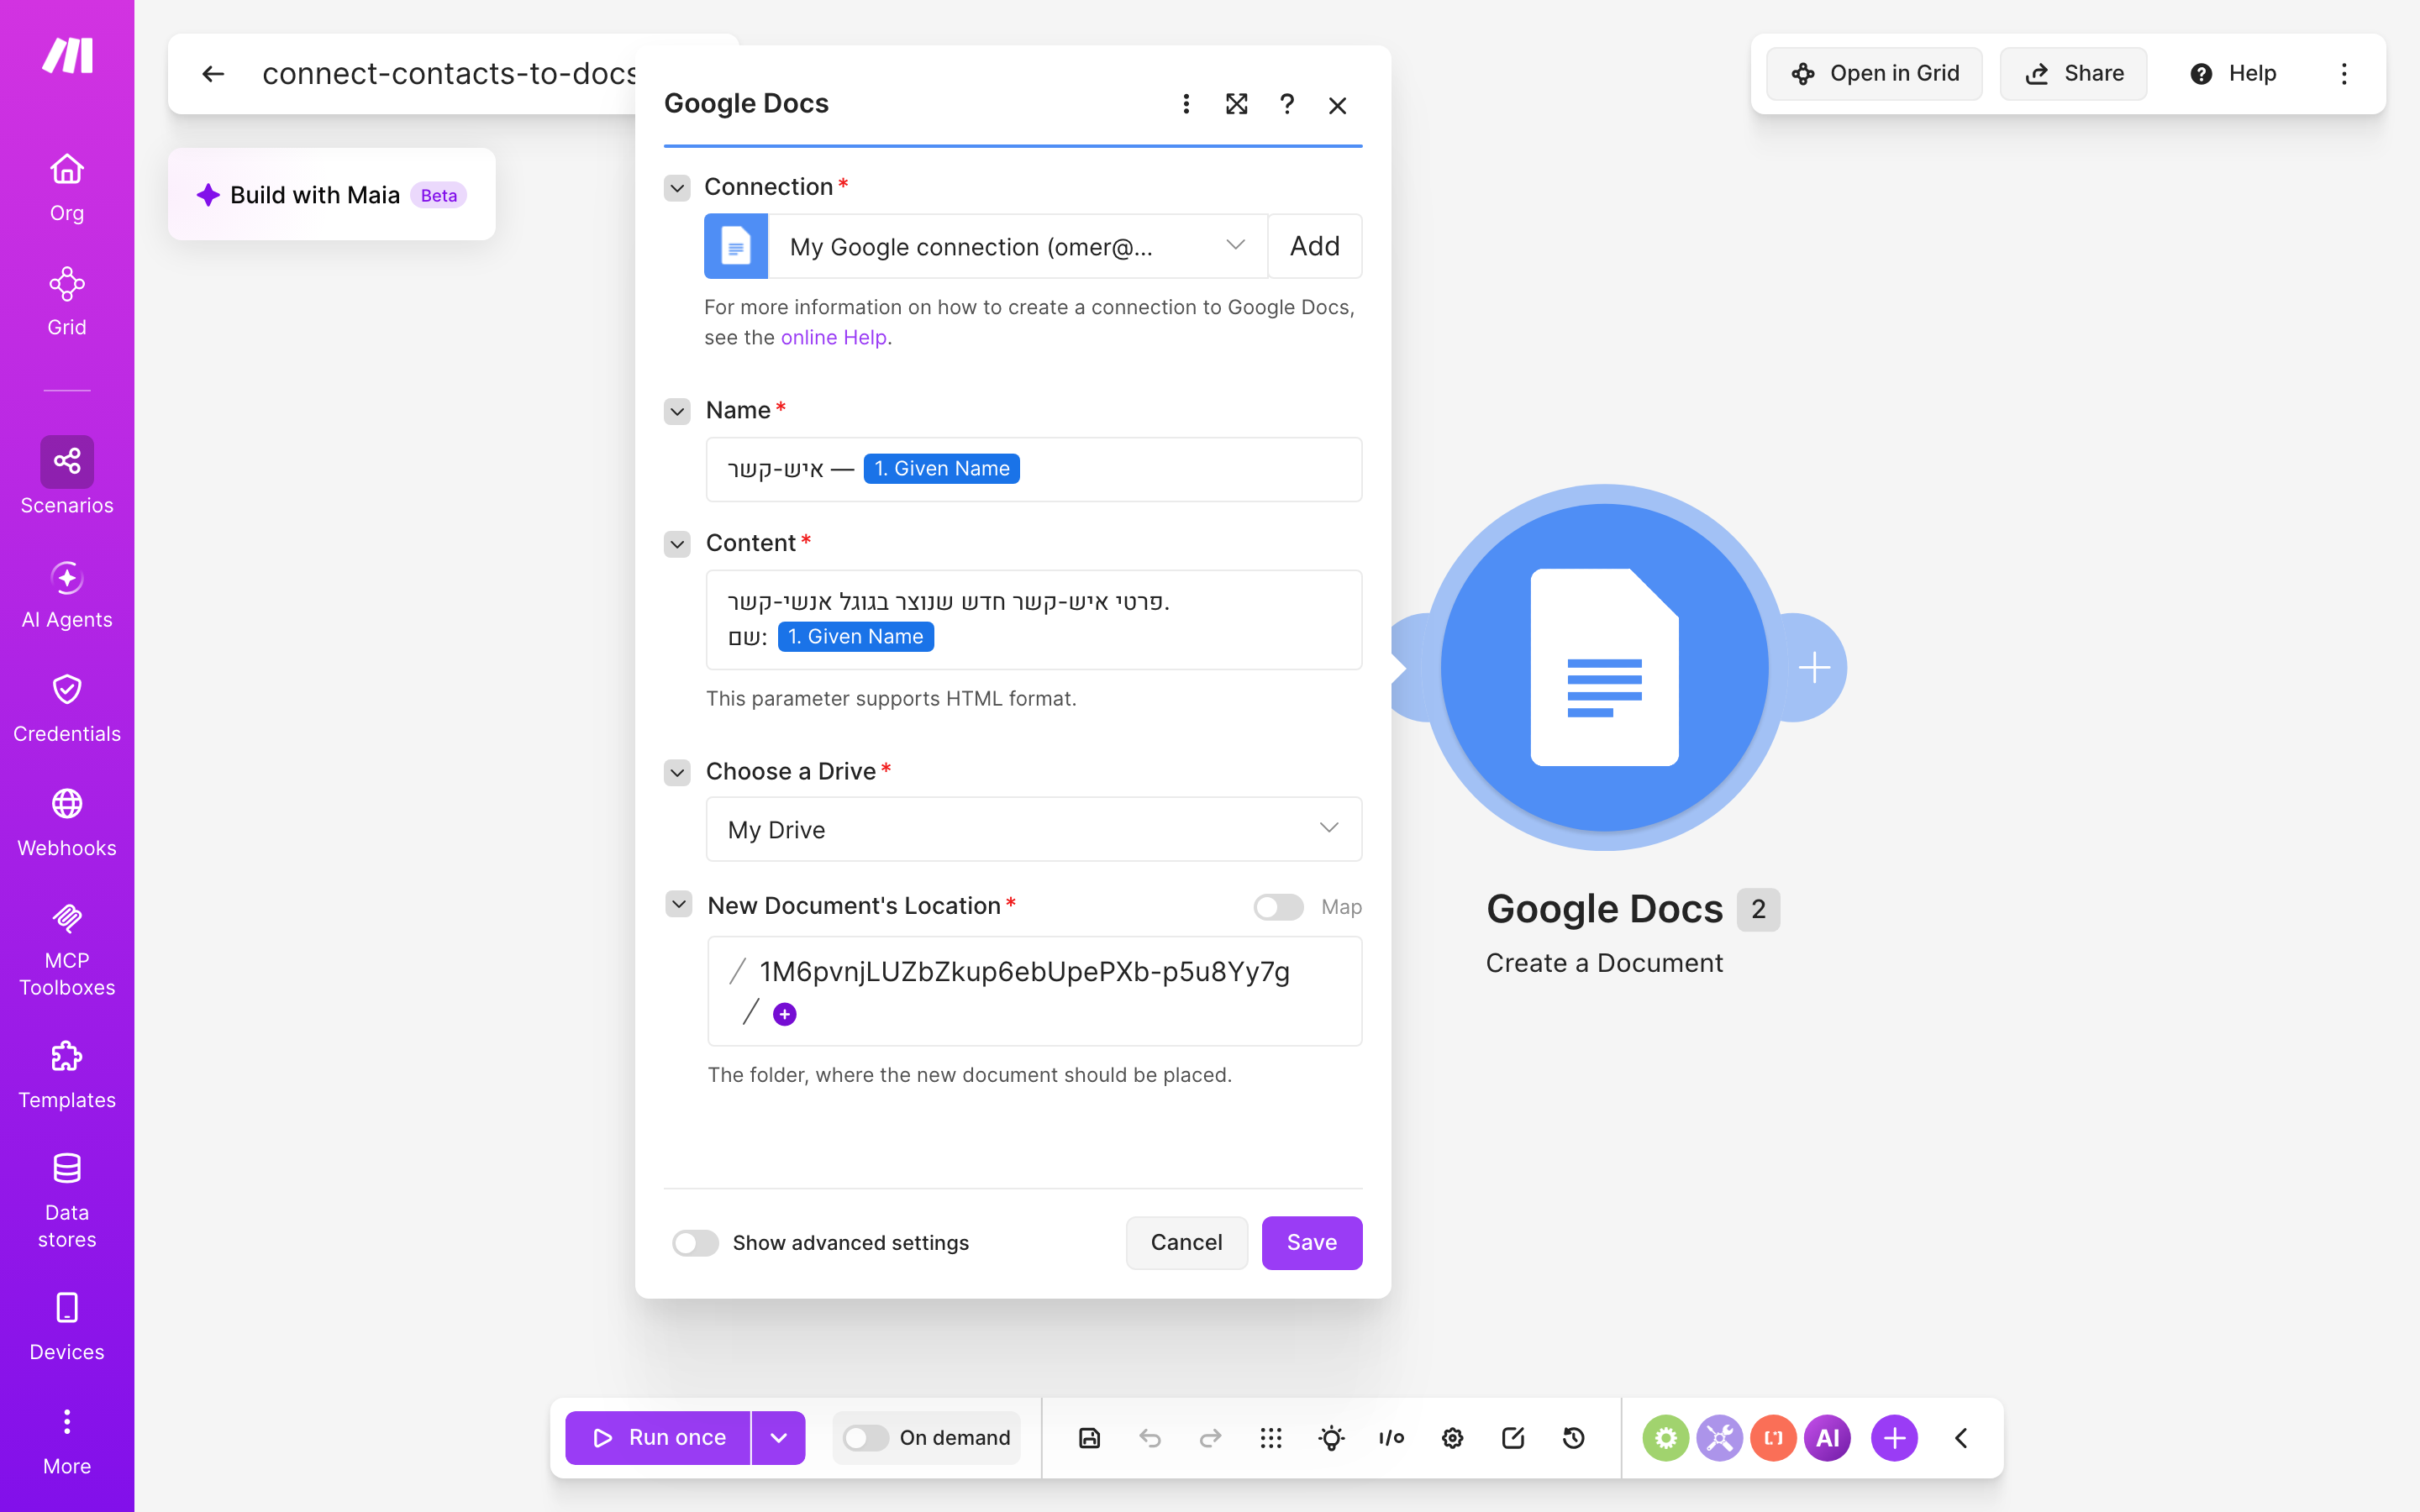Open the Org section in sidebar

[67, 188]
